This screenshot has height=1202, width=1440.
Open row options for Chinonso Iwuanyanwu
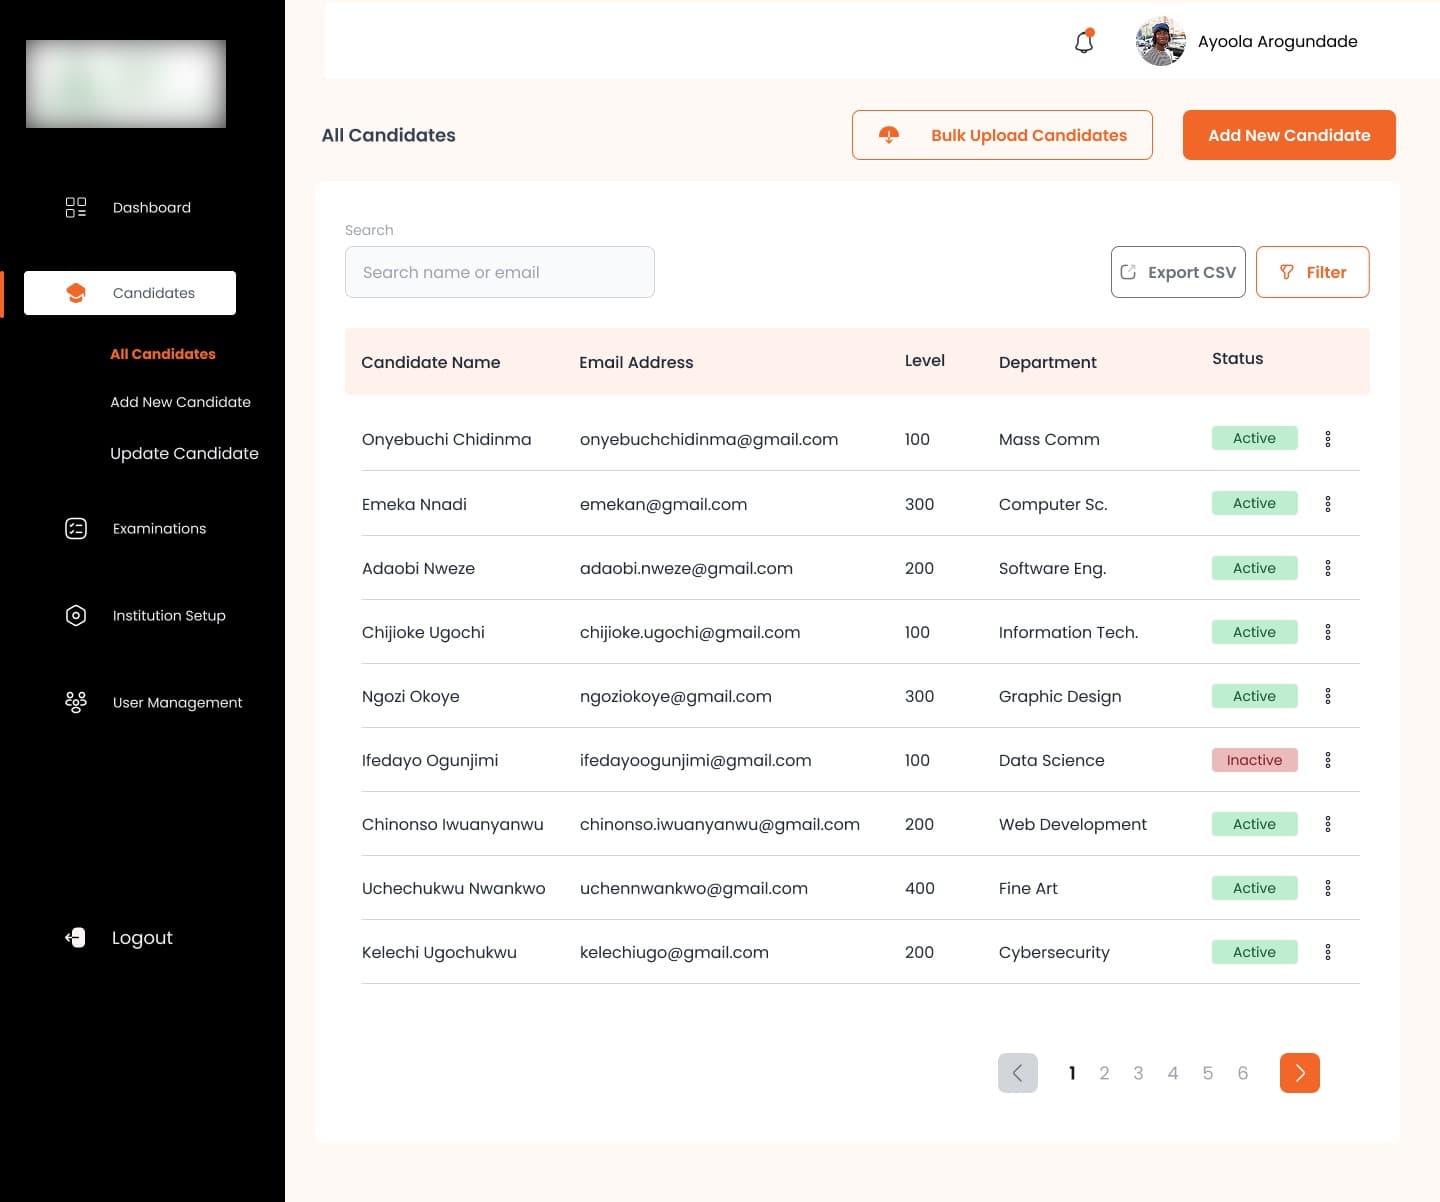tap(1328, 824)
